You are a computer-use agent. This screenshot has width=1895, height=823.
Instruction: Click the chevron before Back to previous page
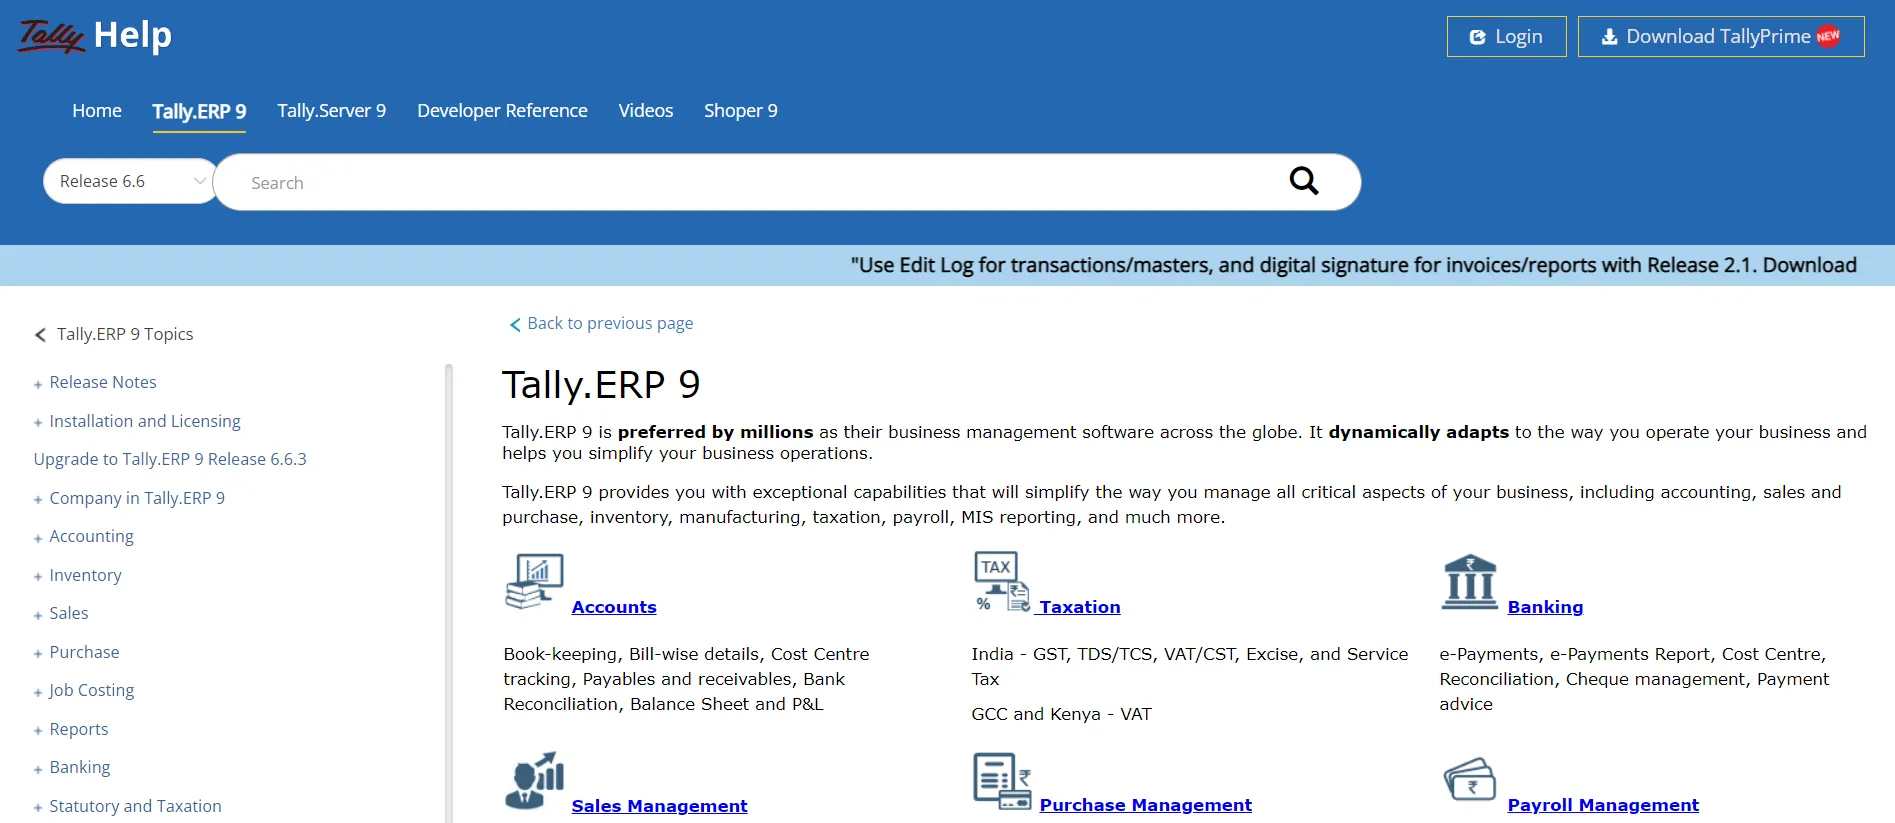click(515, 324)
